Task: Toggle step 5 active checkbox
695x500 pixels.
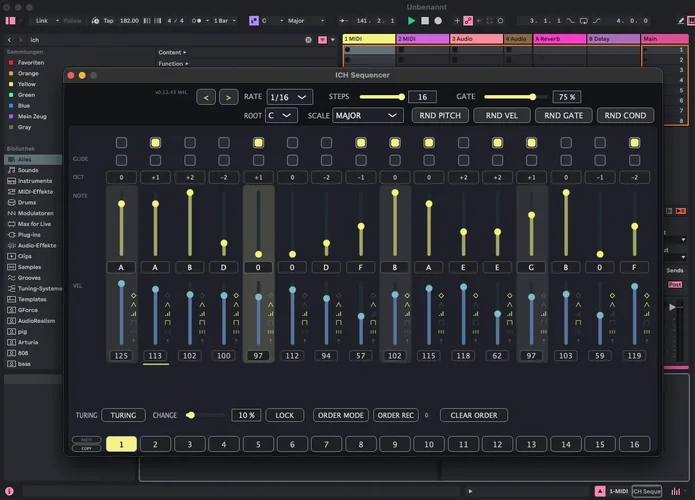Action: tap(258, 143)
